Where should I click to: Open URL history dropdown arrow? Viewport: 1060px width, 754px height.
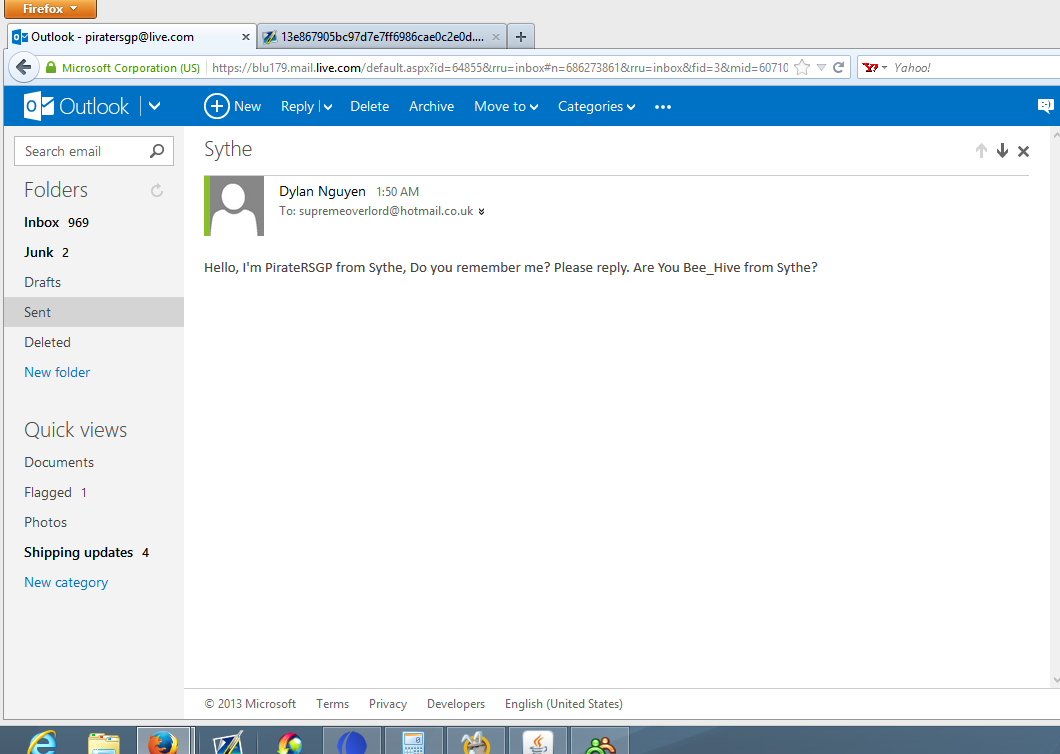tap(821, 68)
